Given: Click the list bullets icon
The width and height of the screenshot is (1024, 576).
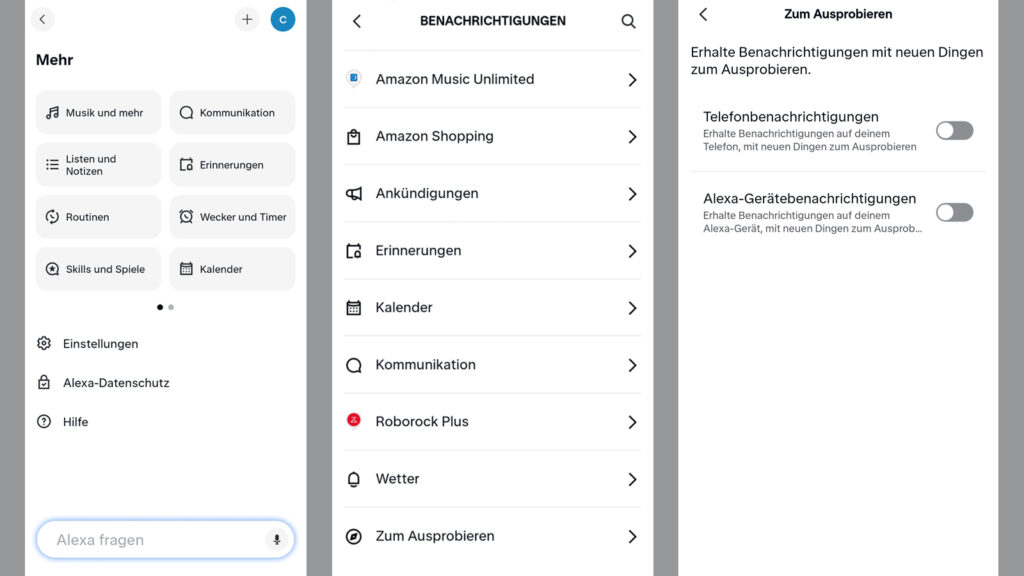Looking at the screenshot, I should pos(52,165).
